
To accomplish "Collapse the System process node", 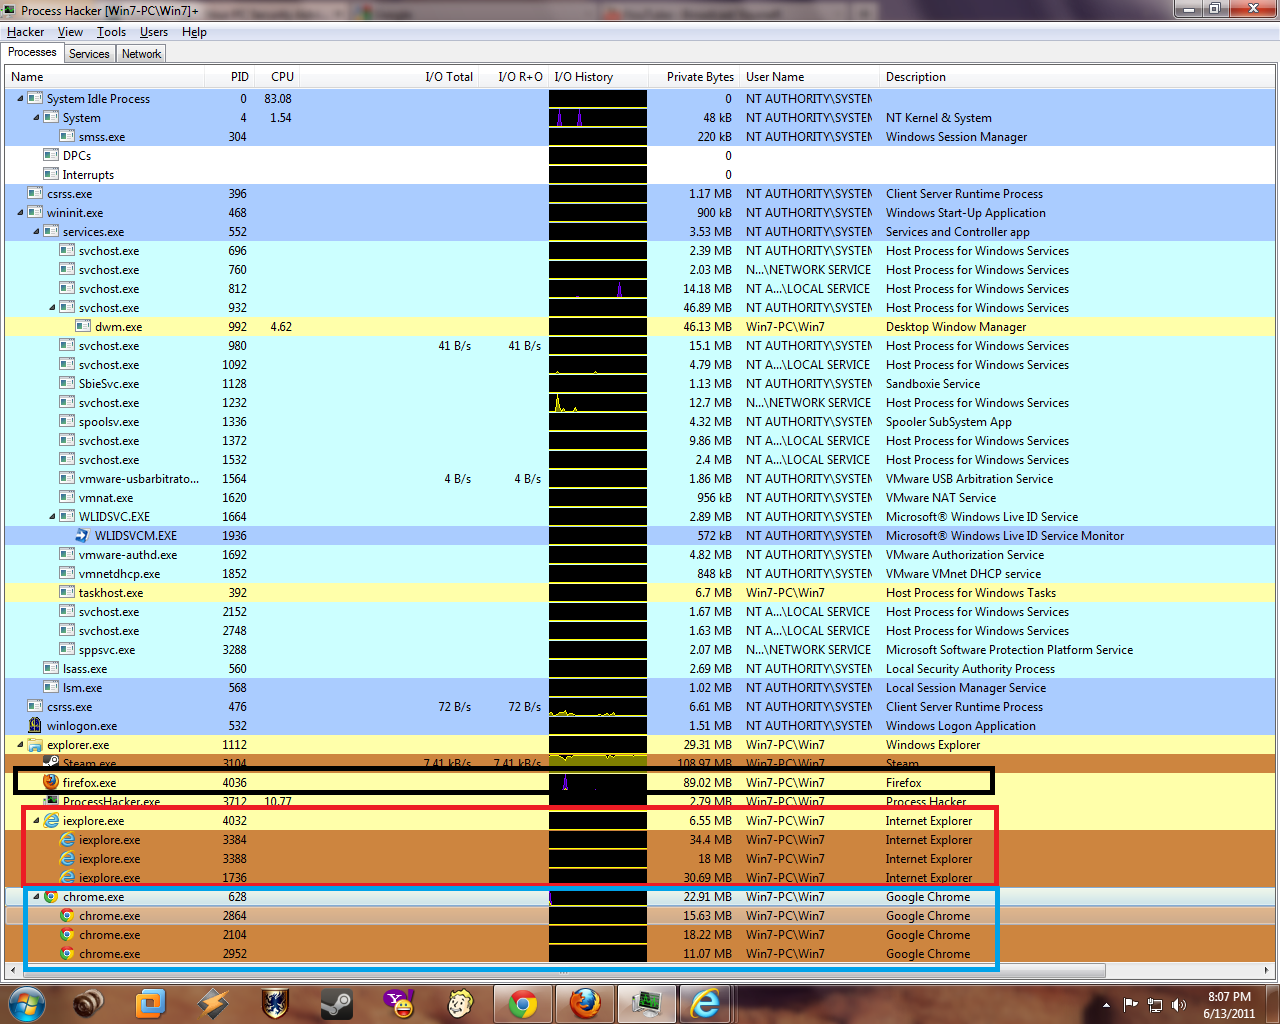I will 36,118.
